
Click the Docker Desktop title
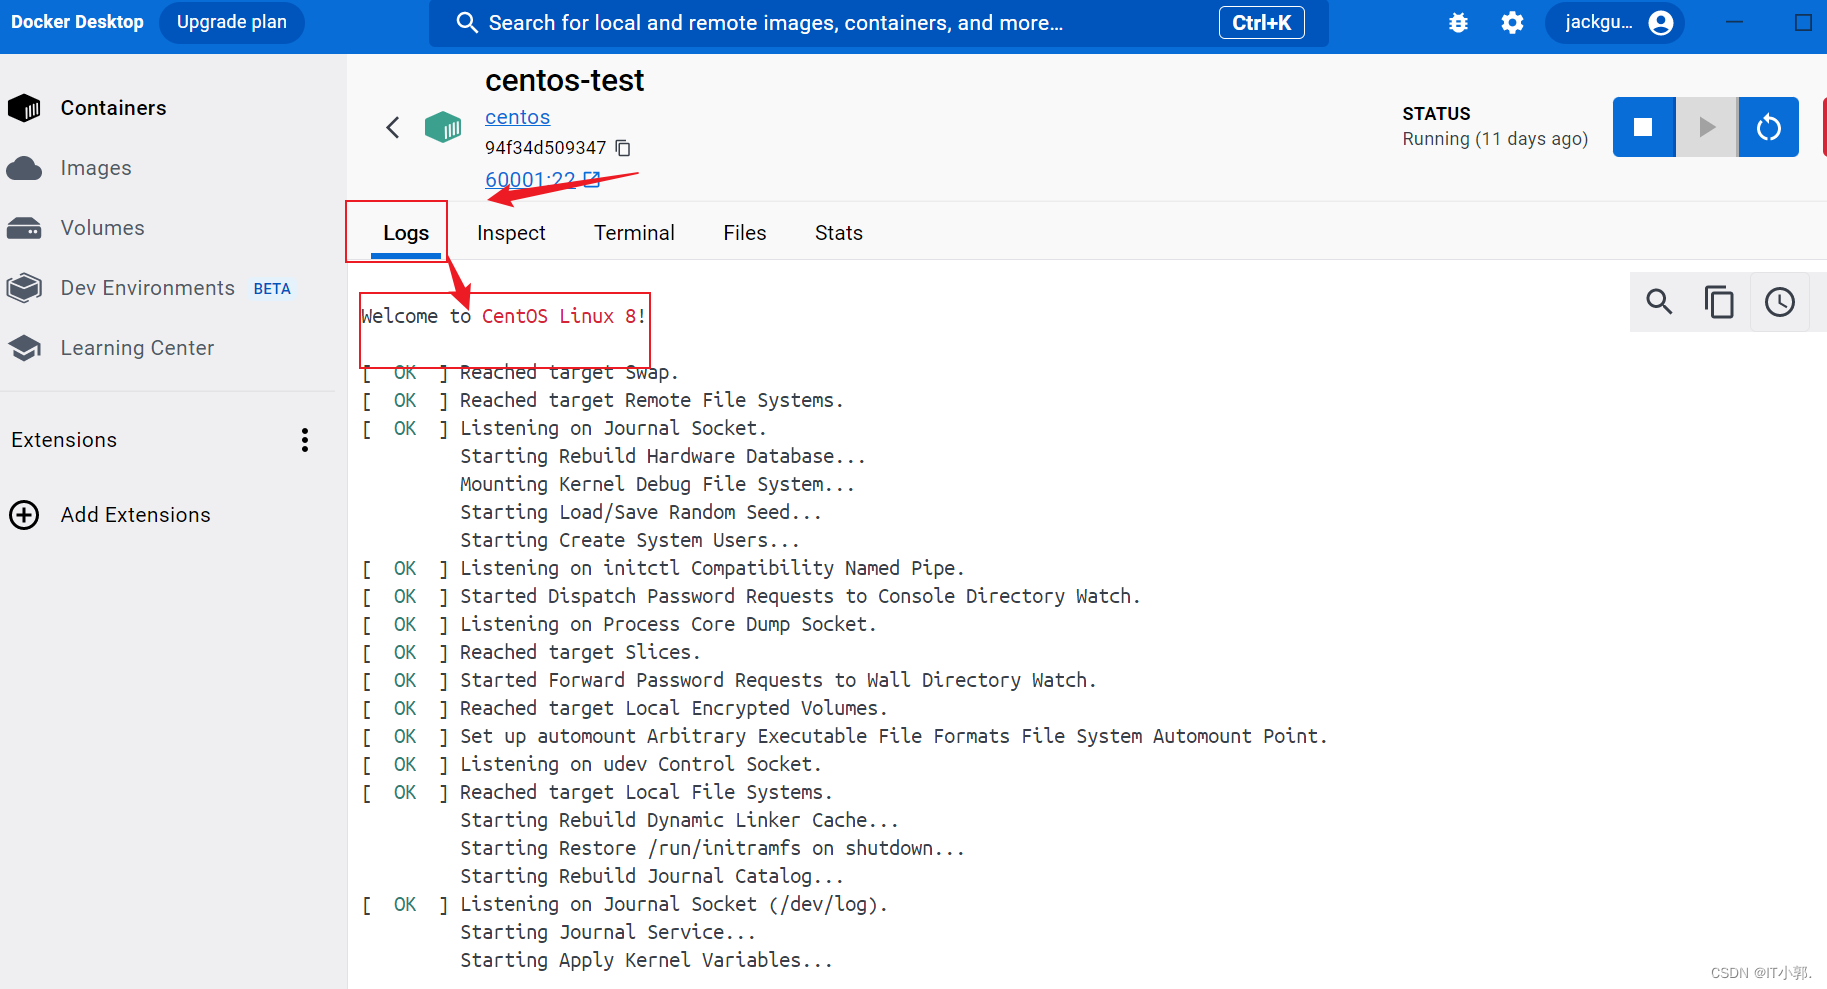[77, 22]
